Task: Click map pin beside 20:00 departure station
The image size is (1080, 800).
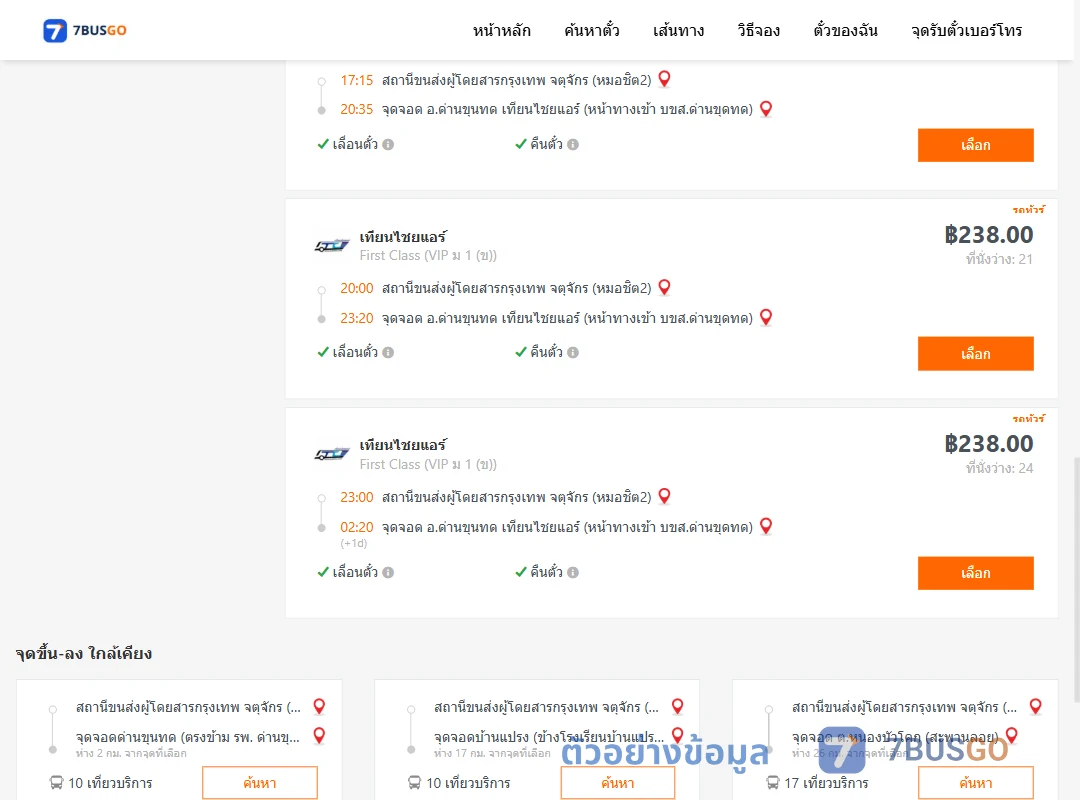Action: point(665,287)
